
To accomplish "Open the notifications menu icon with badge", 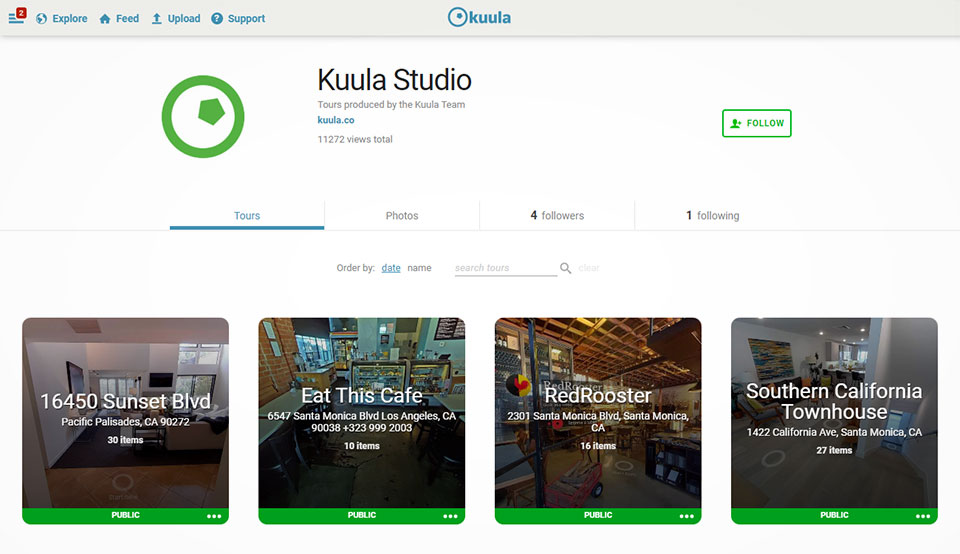I will coord(17,17).
